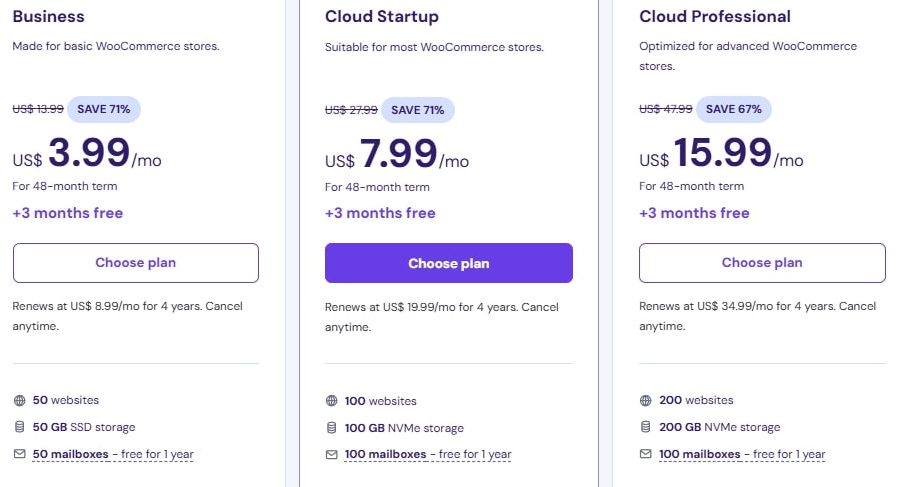Click the storage icon for 50 GB SSD
The height and width of the screenshot is (487, 906).
(x=19, y=427)
